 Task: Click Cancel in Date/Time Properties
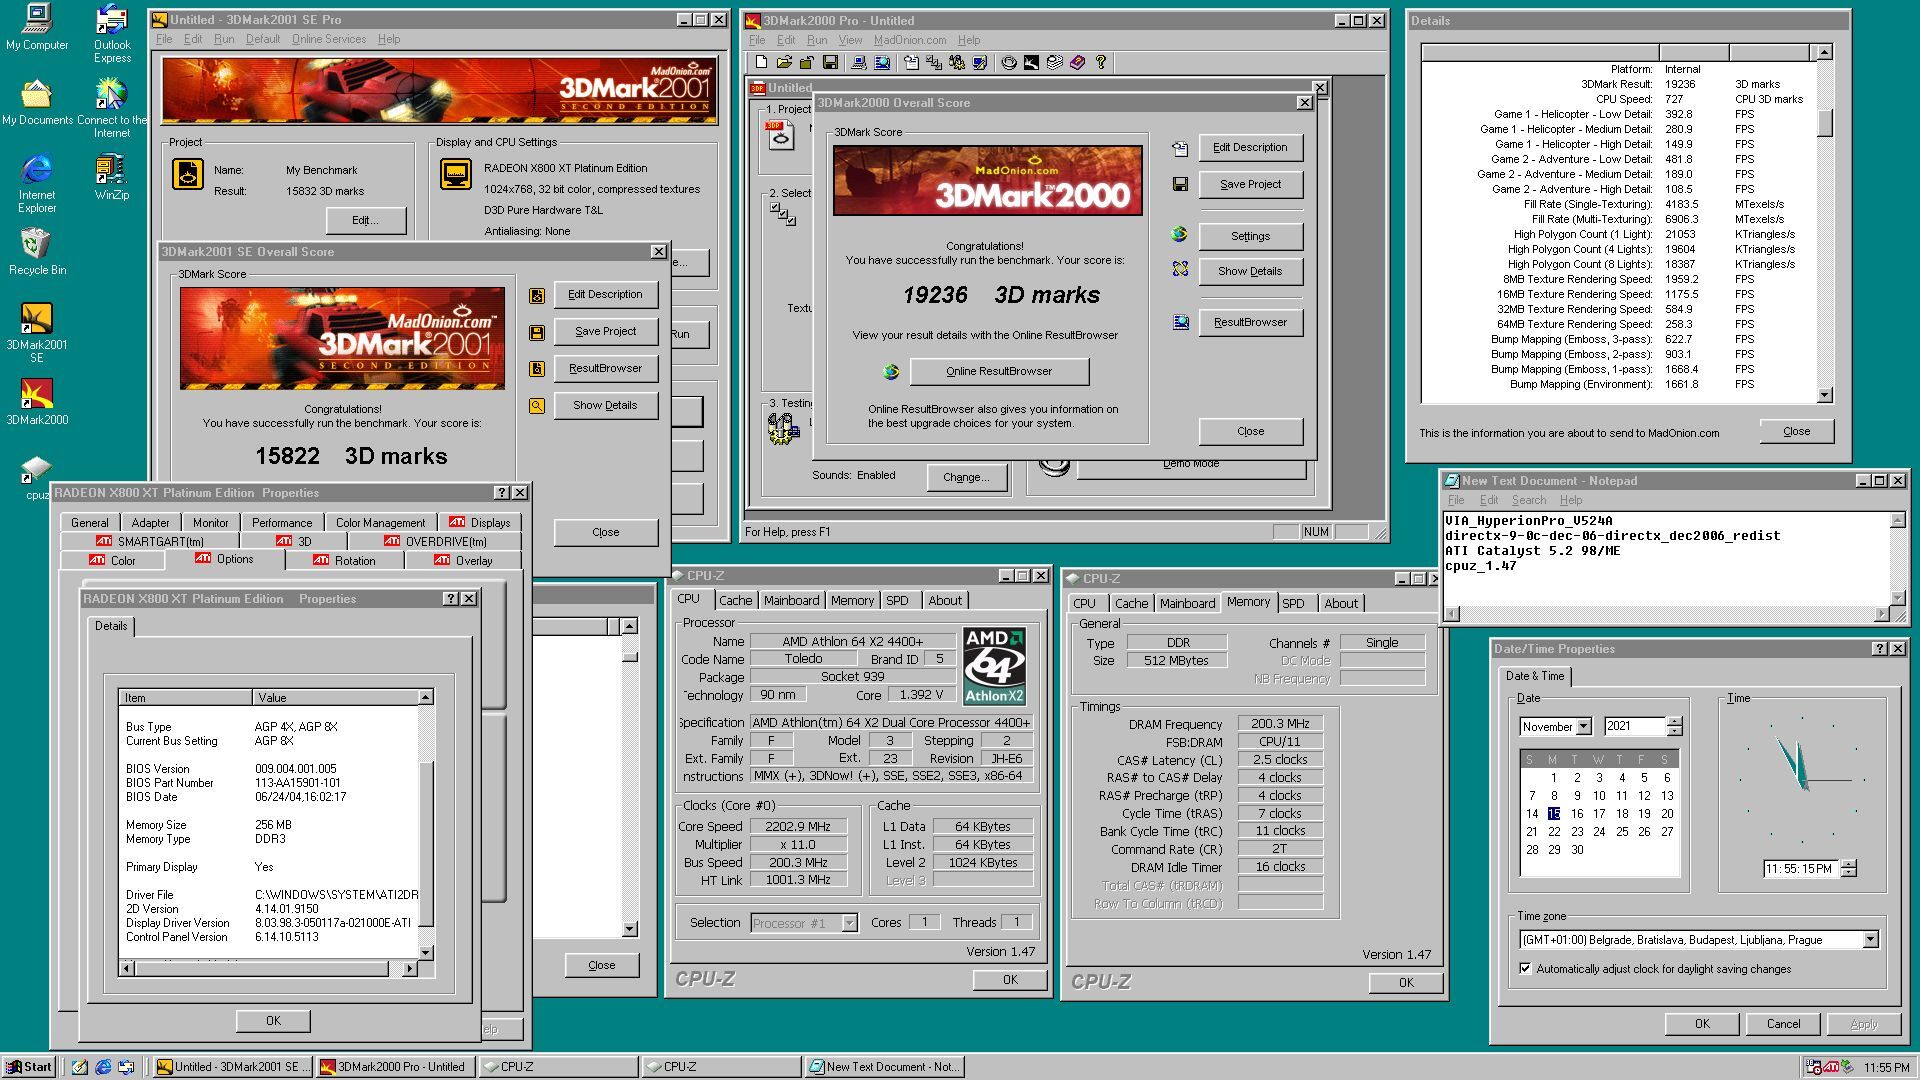(1783, 1023)
